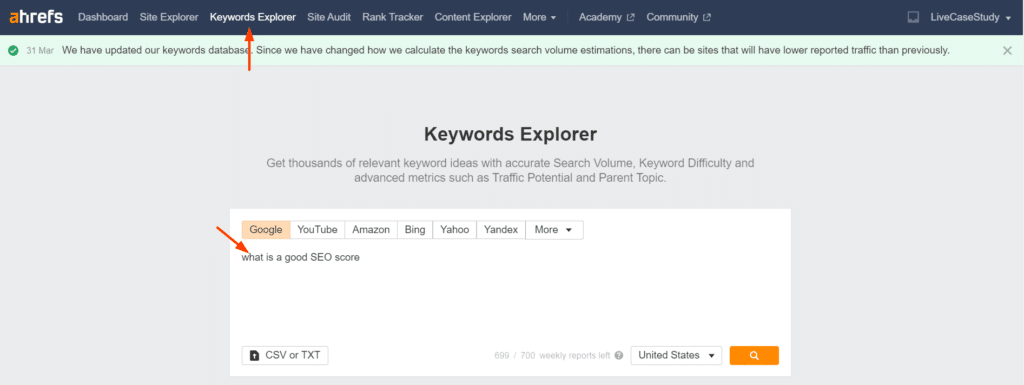Select the Google search engine tab

point(265,230)
